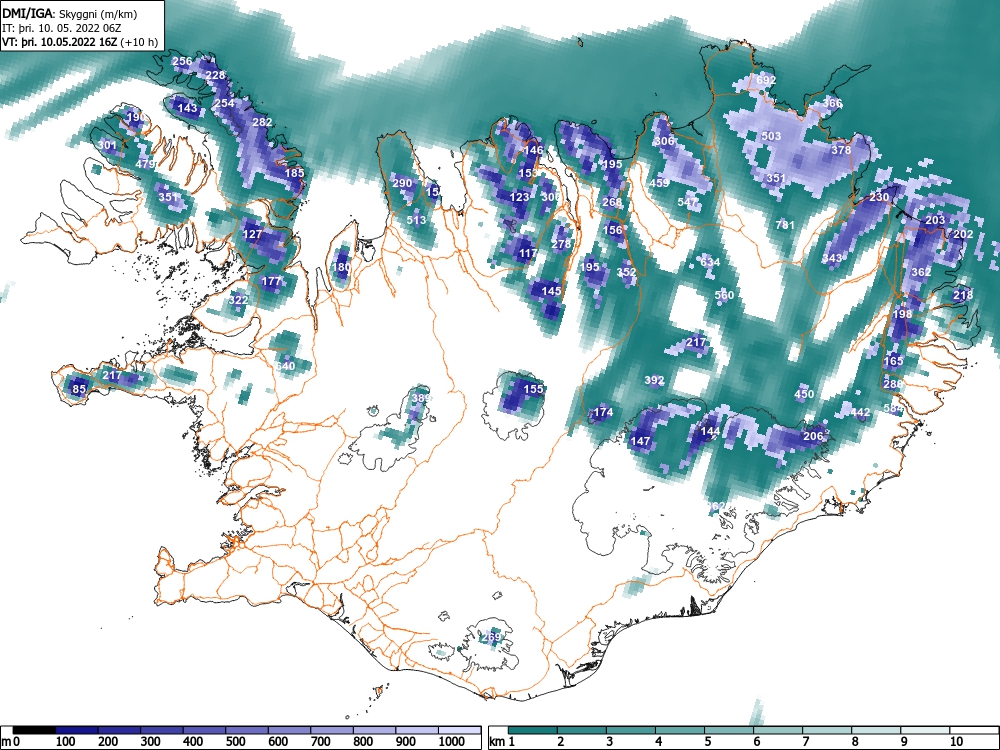Screen dimensions: 1000x750
Task: Click the 'DMI/IGA: Skyggni (m/km)' title
Action: tap(70, 13)
